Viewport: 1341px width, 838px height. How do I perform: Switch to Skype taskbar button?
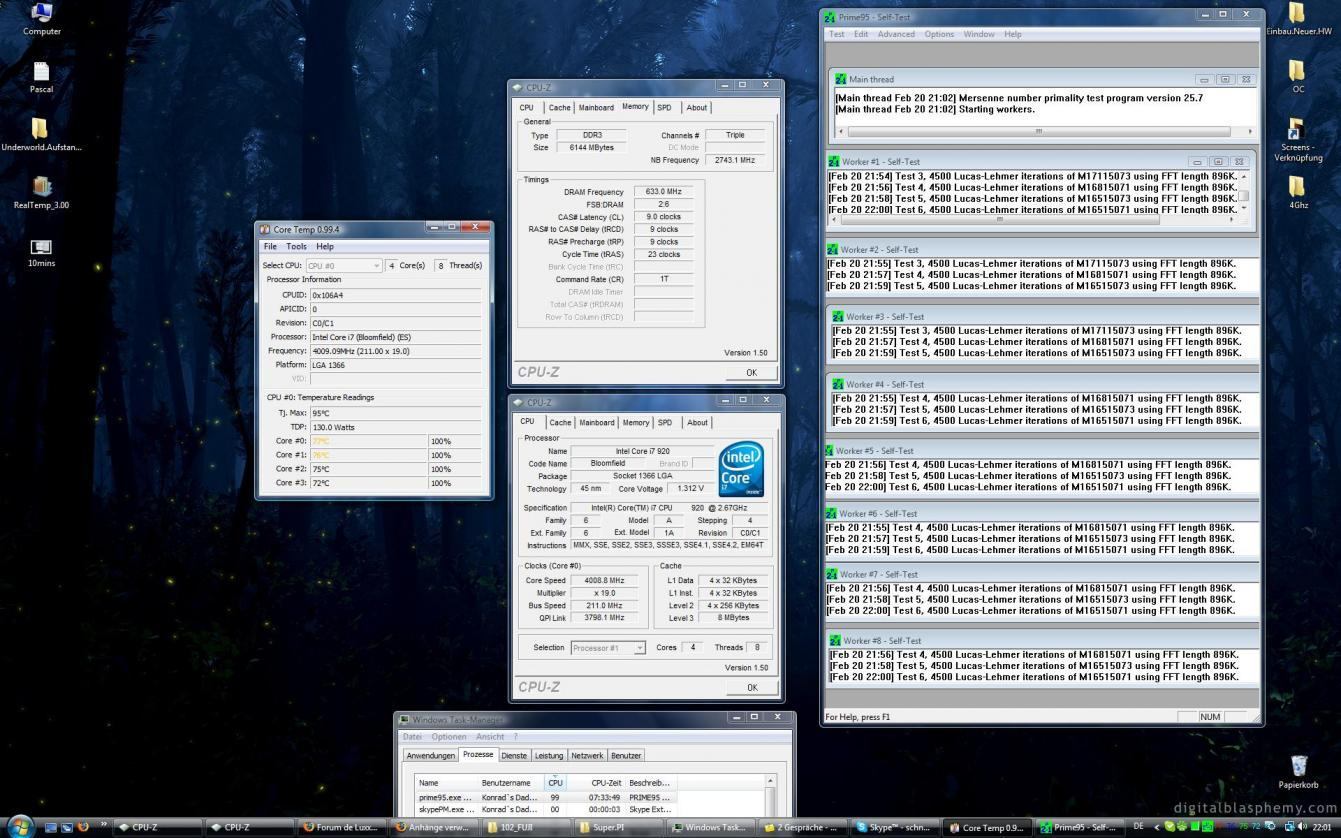tap(895, 827)
